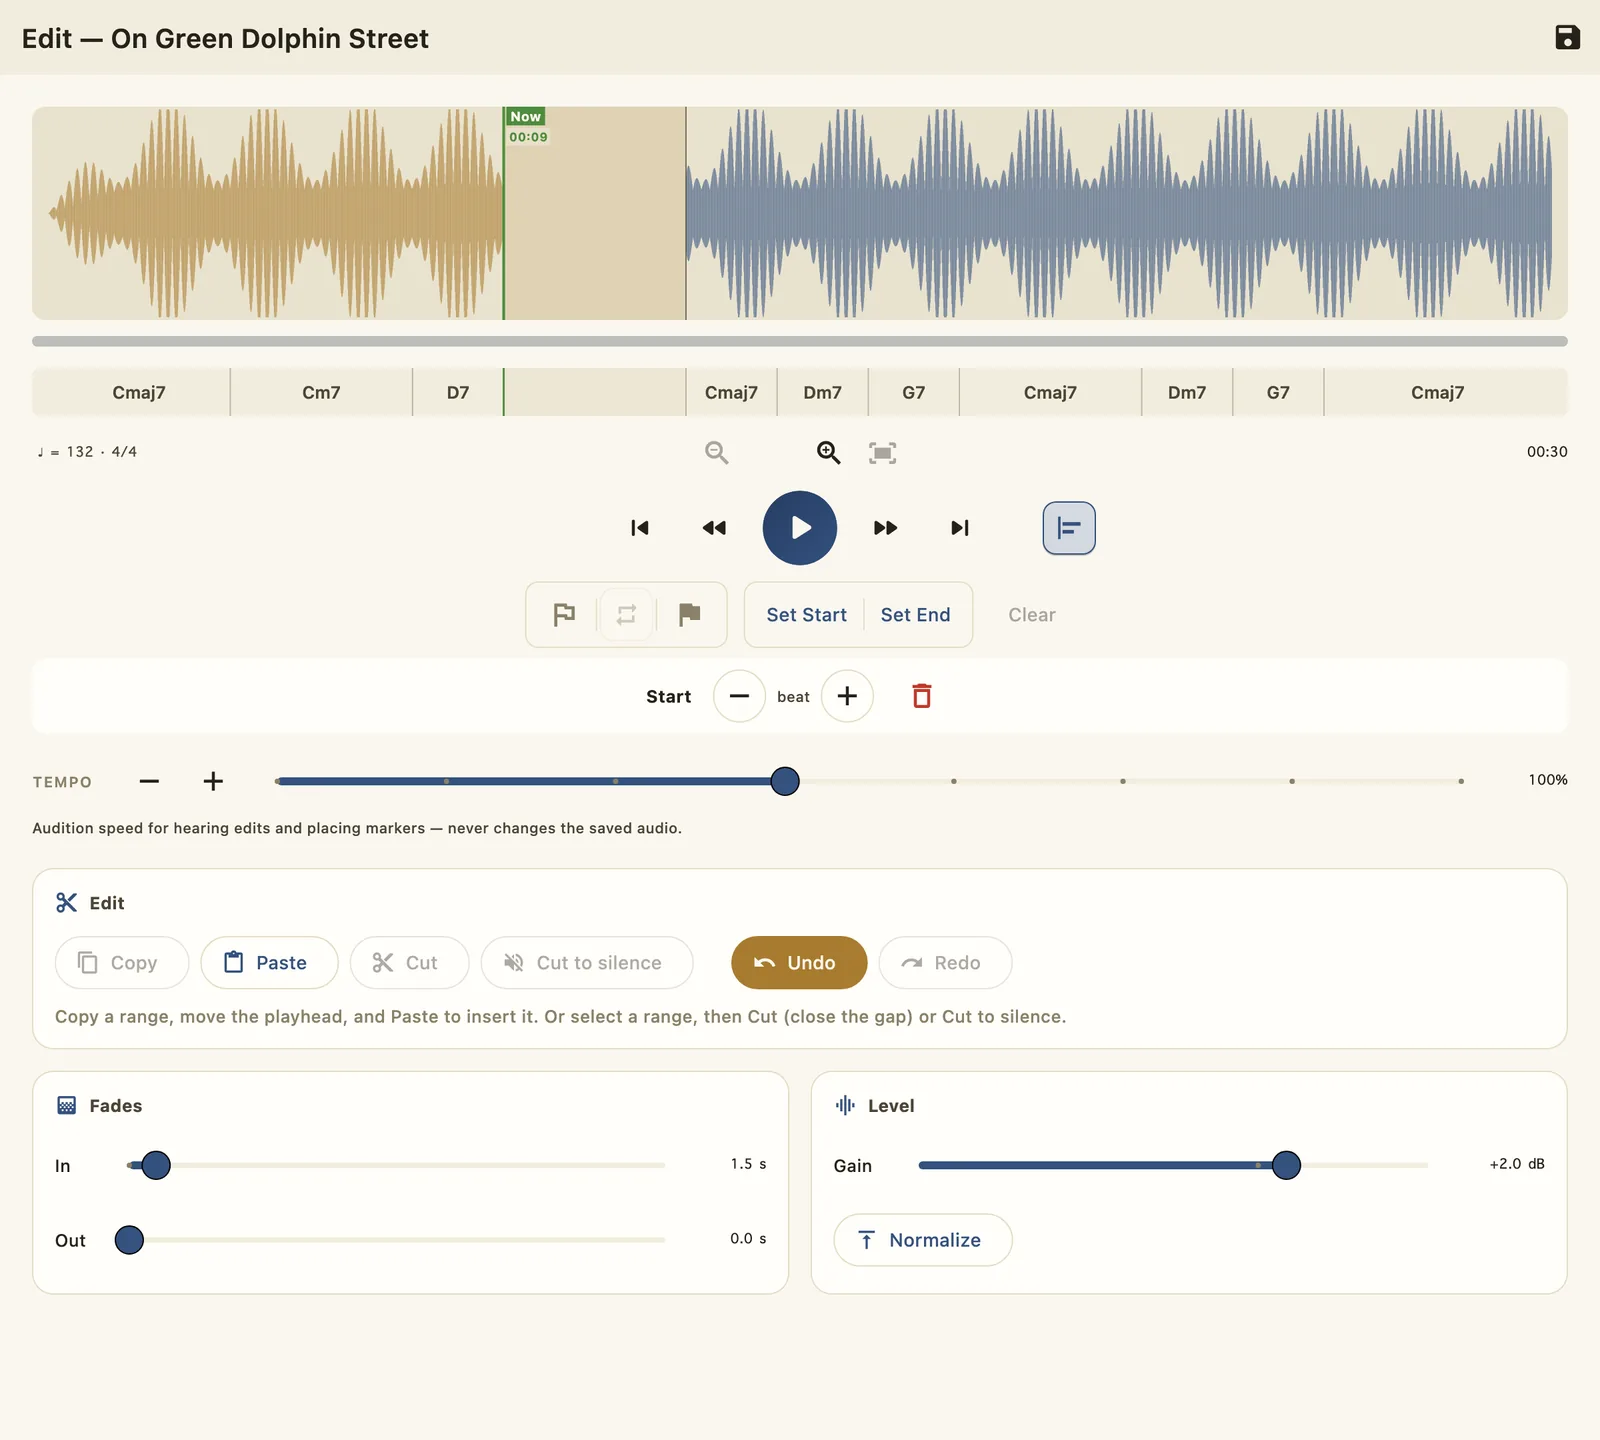Move Start marker back one beat
1600x1440 pixels.
[739, 696]
